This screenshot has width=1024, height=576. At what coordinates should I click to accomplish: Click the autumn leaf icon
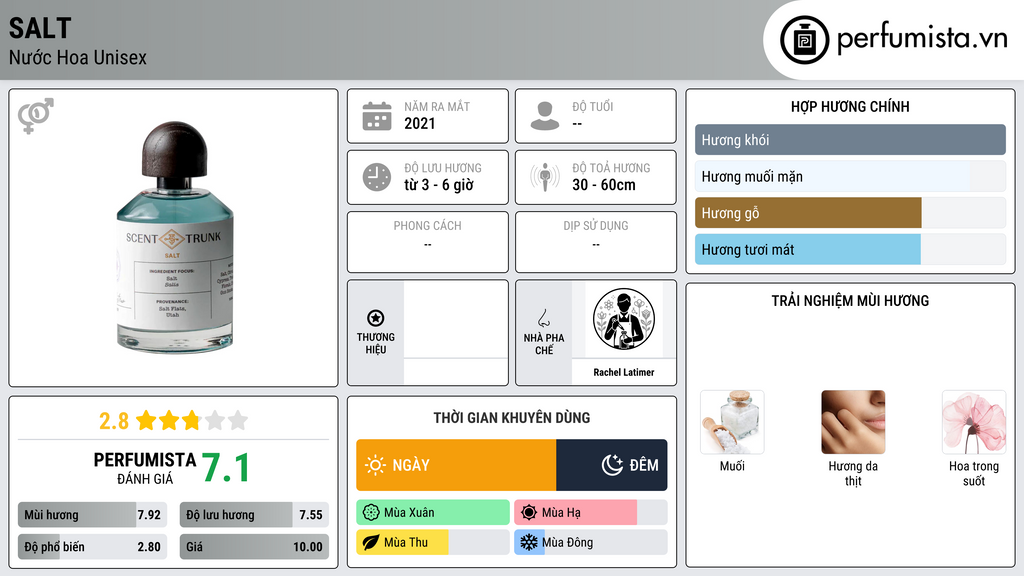point(371,542)
